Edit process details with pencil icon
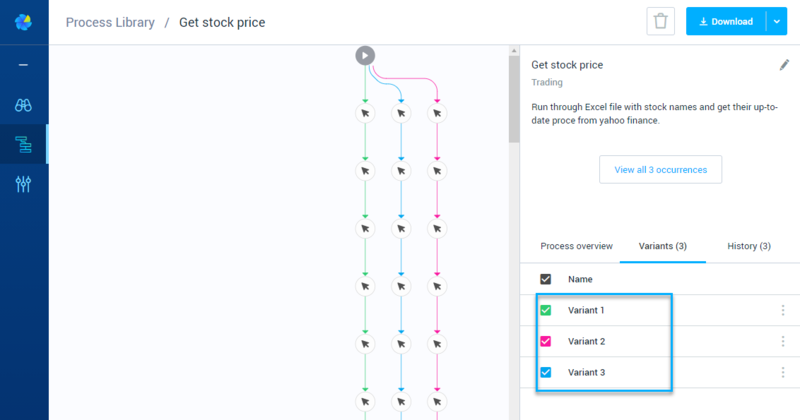Image resolution: width=800 pixels, height=420 pixels. pyautogui.click(x=784, y=65)
